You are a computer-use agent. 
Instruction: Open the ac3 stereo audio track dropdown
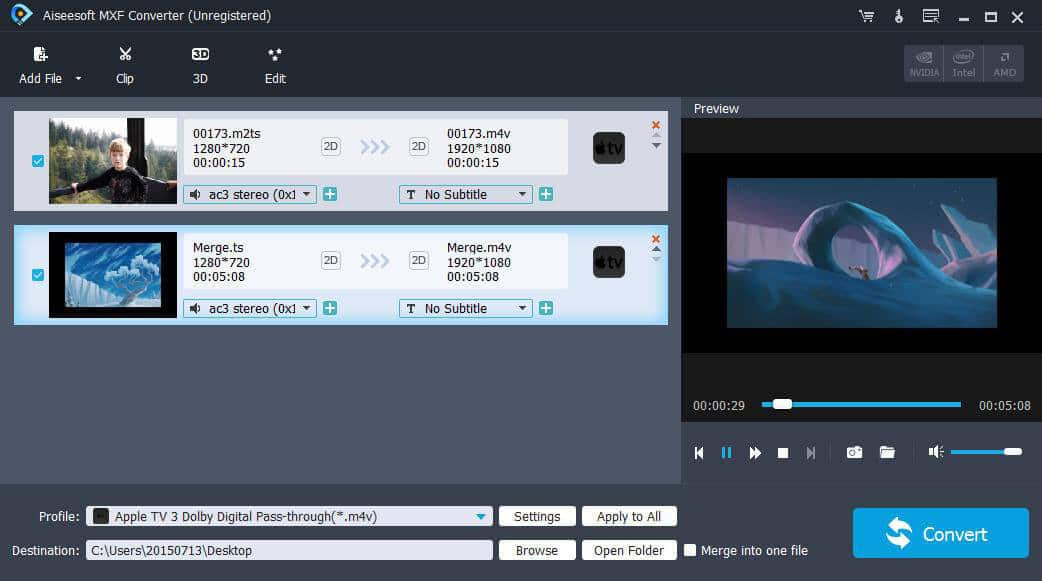249,194
